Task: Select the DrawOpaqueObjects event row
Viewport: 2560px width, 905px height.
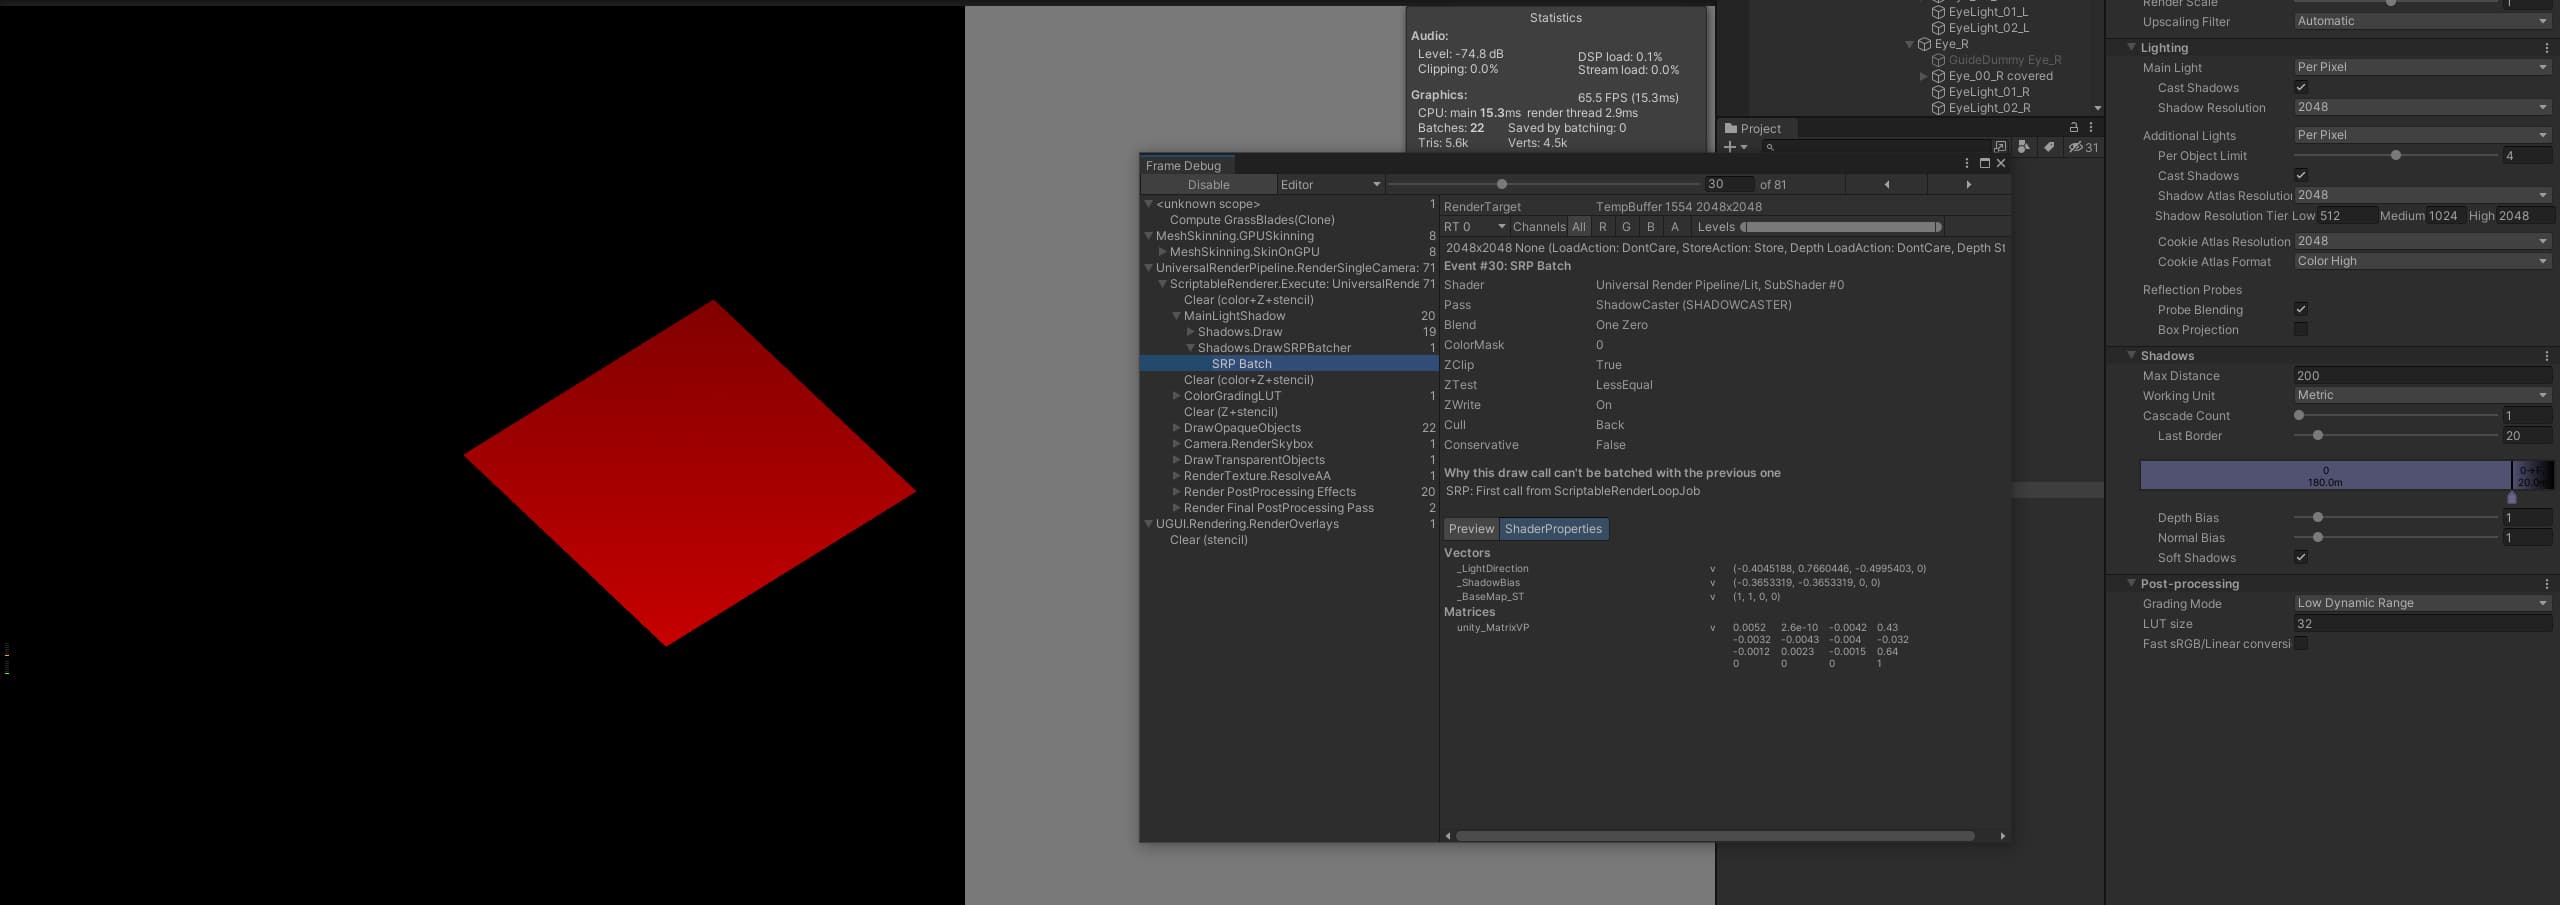Action: [1289, 428]
